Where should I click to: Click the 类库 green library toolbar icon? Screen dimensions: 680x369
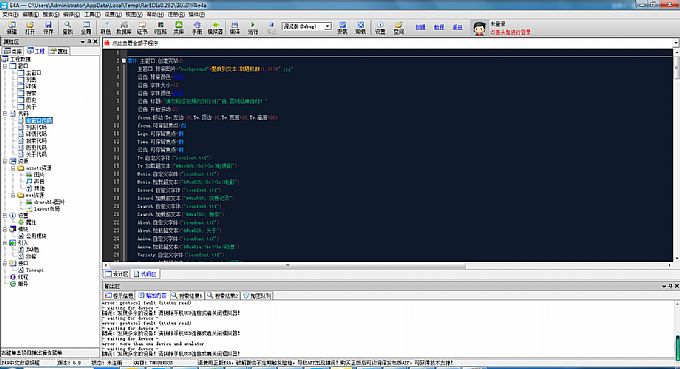pyautogui.click(x=179, y=28)
